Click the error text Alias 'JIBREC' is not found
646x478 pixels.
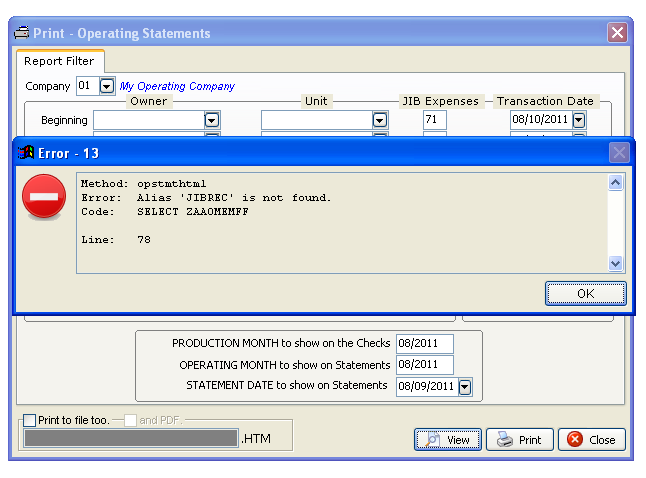[x=234, y=198]
